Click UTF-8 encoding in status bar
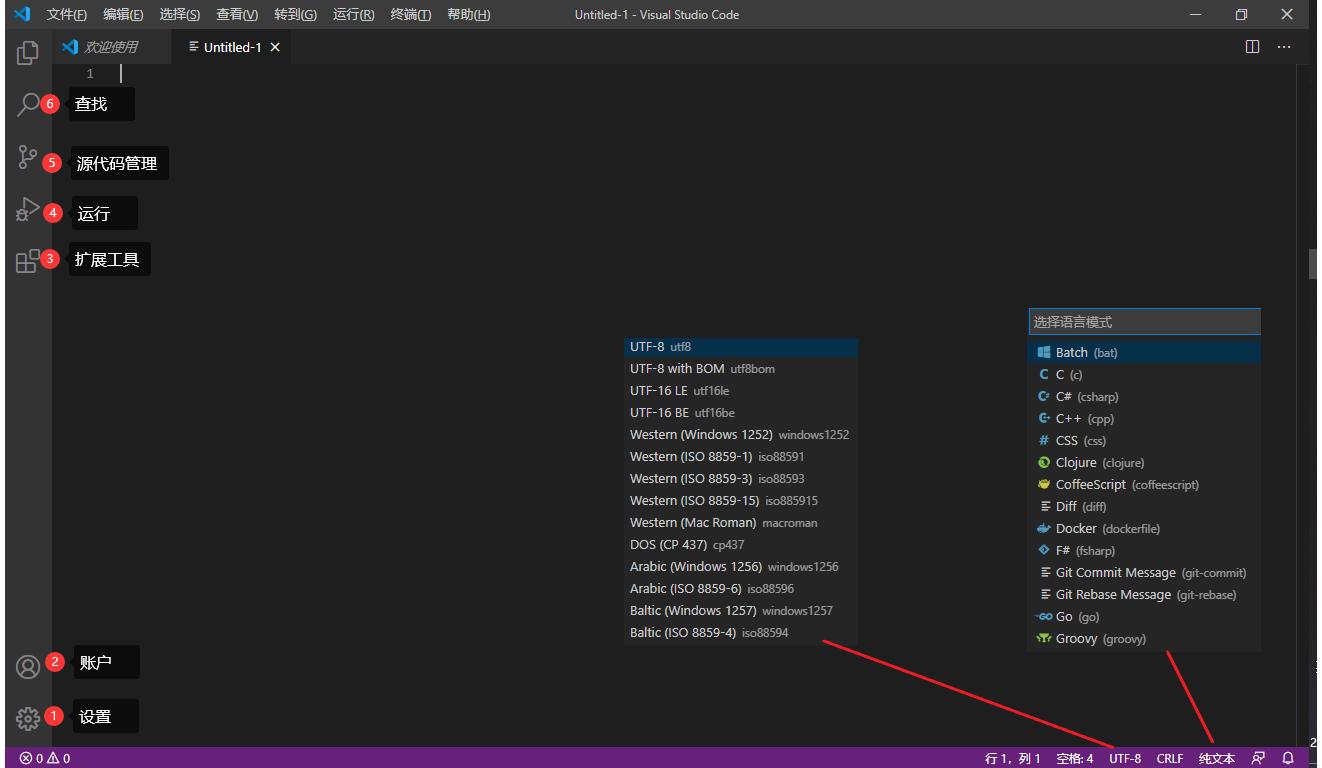The height and width of the screenshot is (768, 1322). point(1125,758)
